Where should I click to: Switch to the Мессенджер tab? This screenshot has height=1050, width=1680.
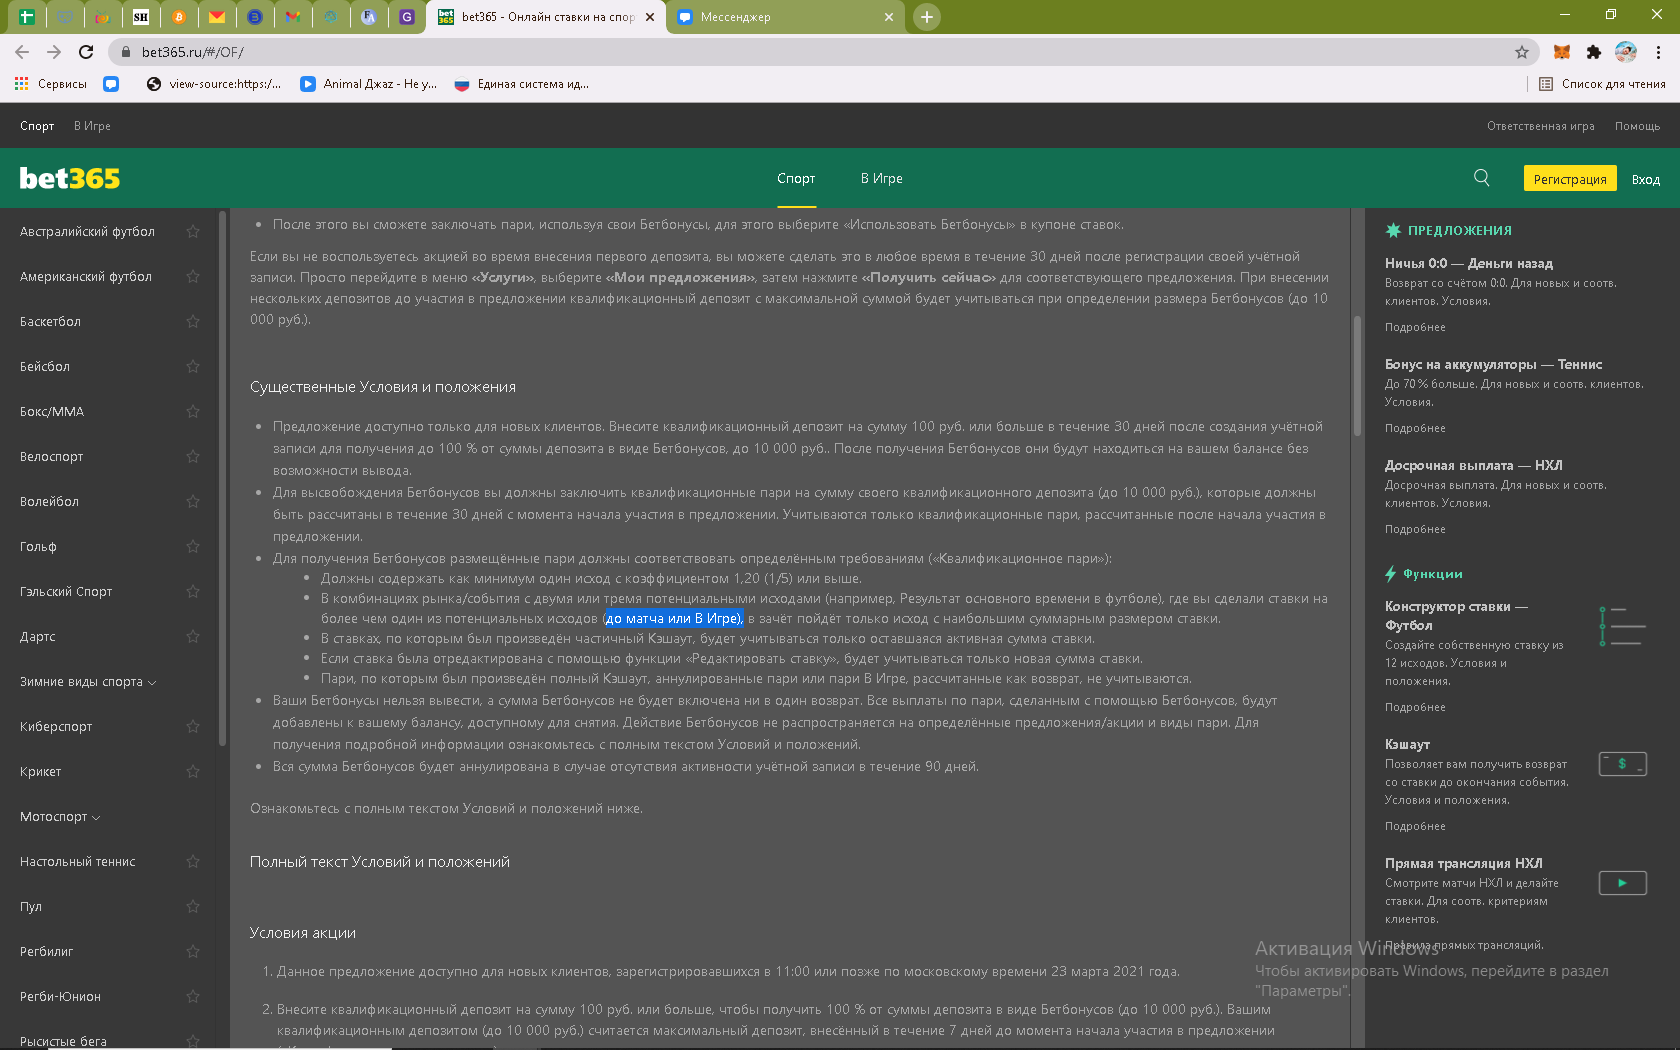(785, 17)
